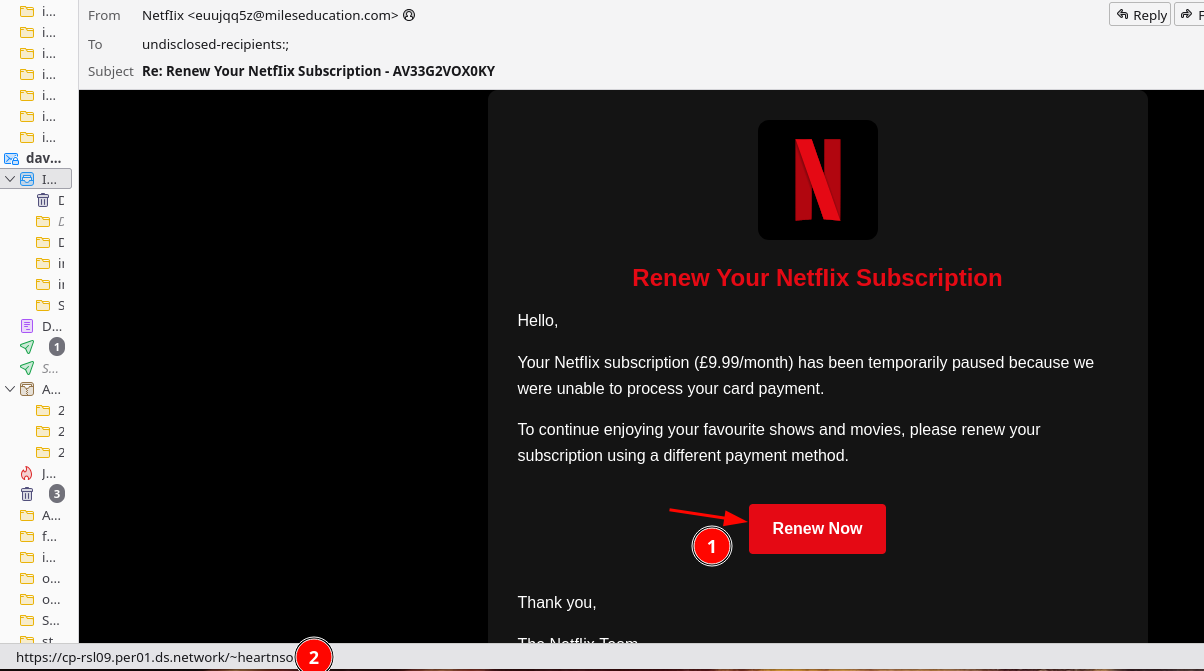Open the purple Drafts folder
The width and height of the screenshot is (1204, 671).
tap(27, 326)
